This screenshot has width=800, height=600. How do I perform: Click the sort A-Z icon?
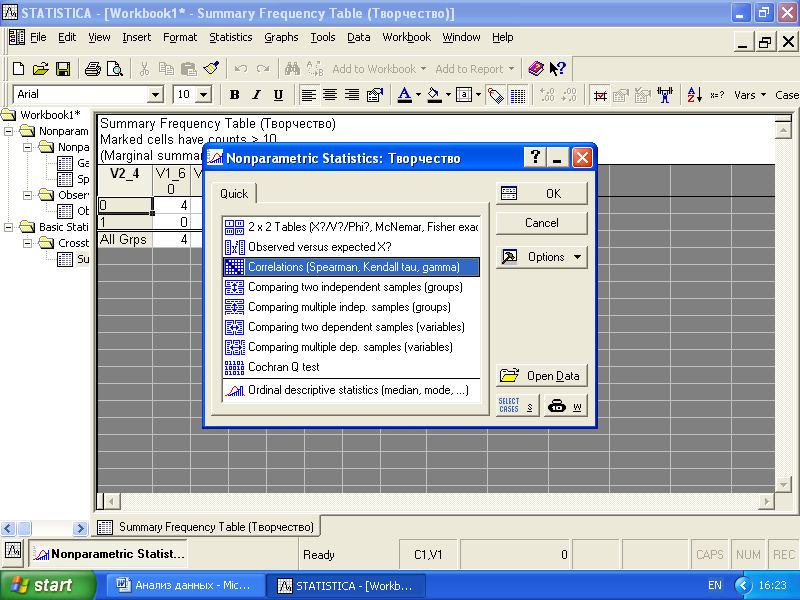coord(694,95)
